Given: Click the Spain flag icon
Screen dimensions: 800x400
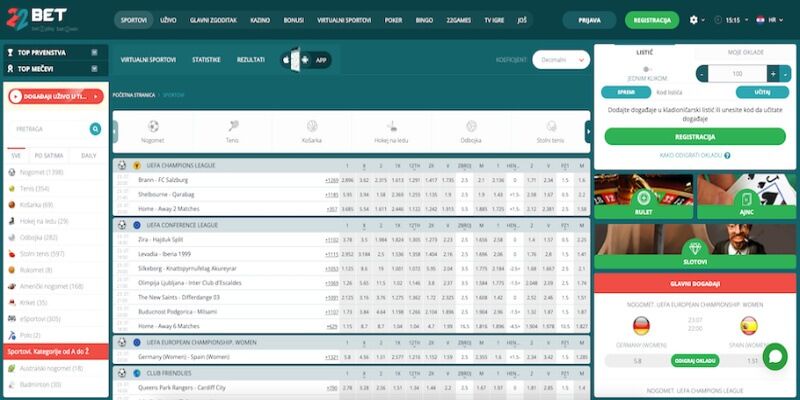Looking at the screenshot, I should (748, 326).
